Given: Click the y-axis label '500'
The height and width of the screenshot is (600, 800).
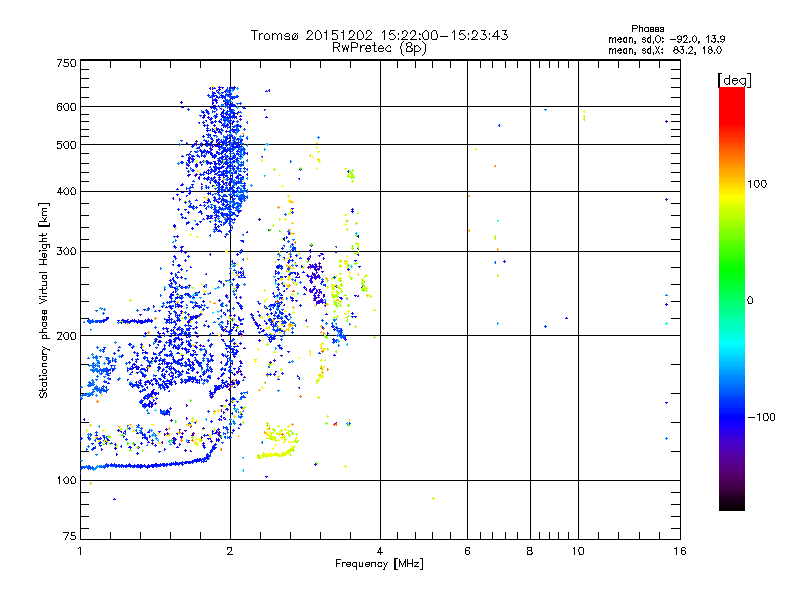Looking at the screenshot, I should pyautogui.click(x=66, y=145).
